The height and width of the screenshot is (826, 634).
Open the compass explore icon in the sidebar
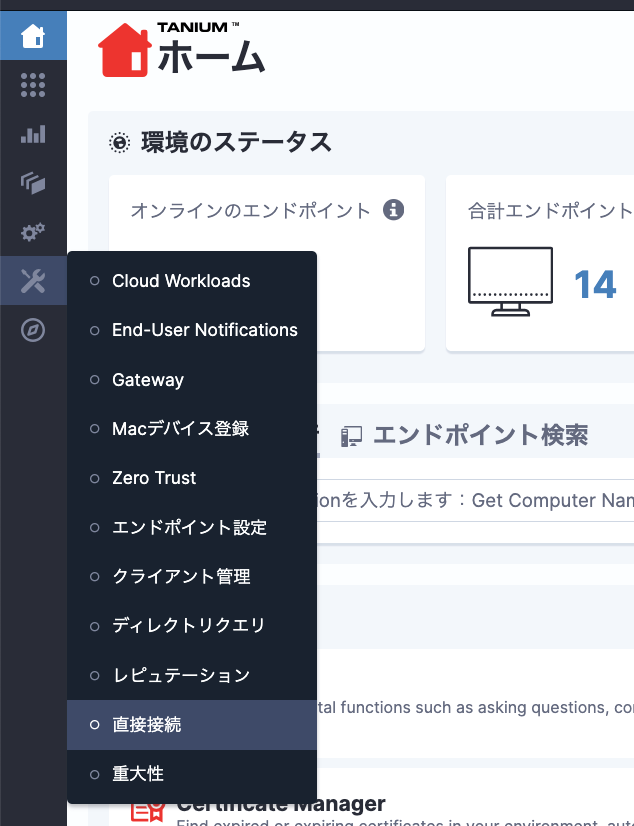pyautogui.click(x=33, y=330)
